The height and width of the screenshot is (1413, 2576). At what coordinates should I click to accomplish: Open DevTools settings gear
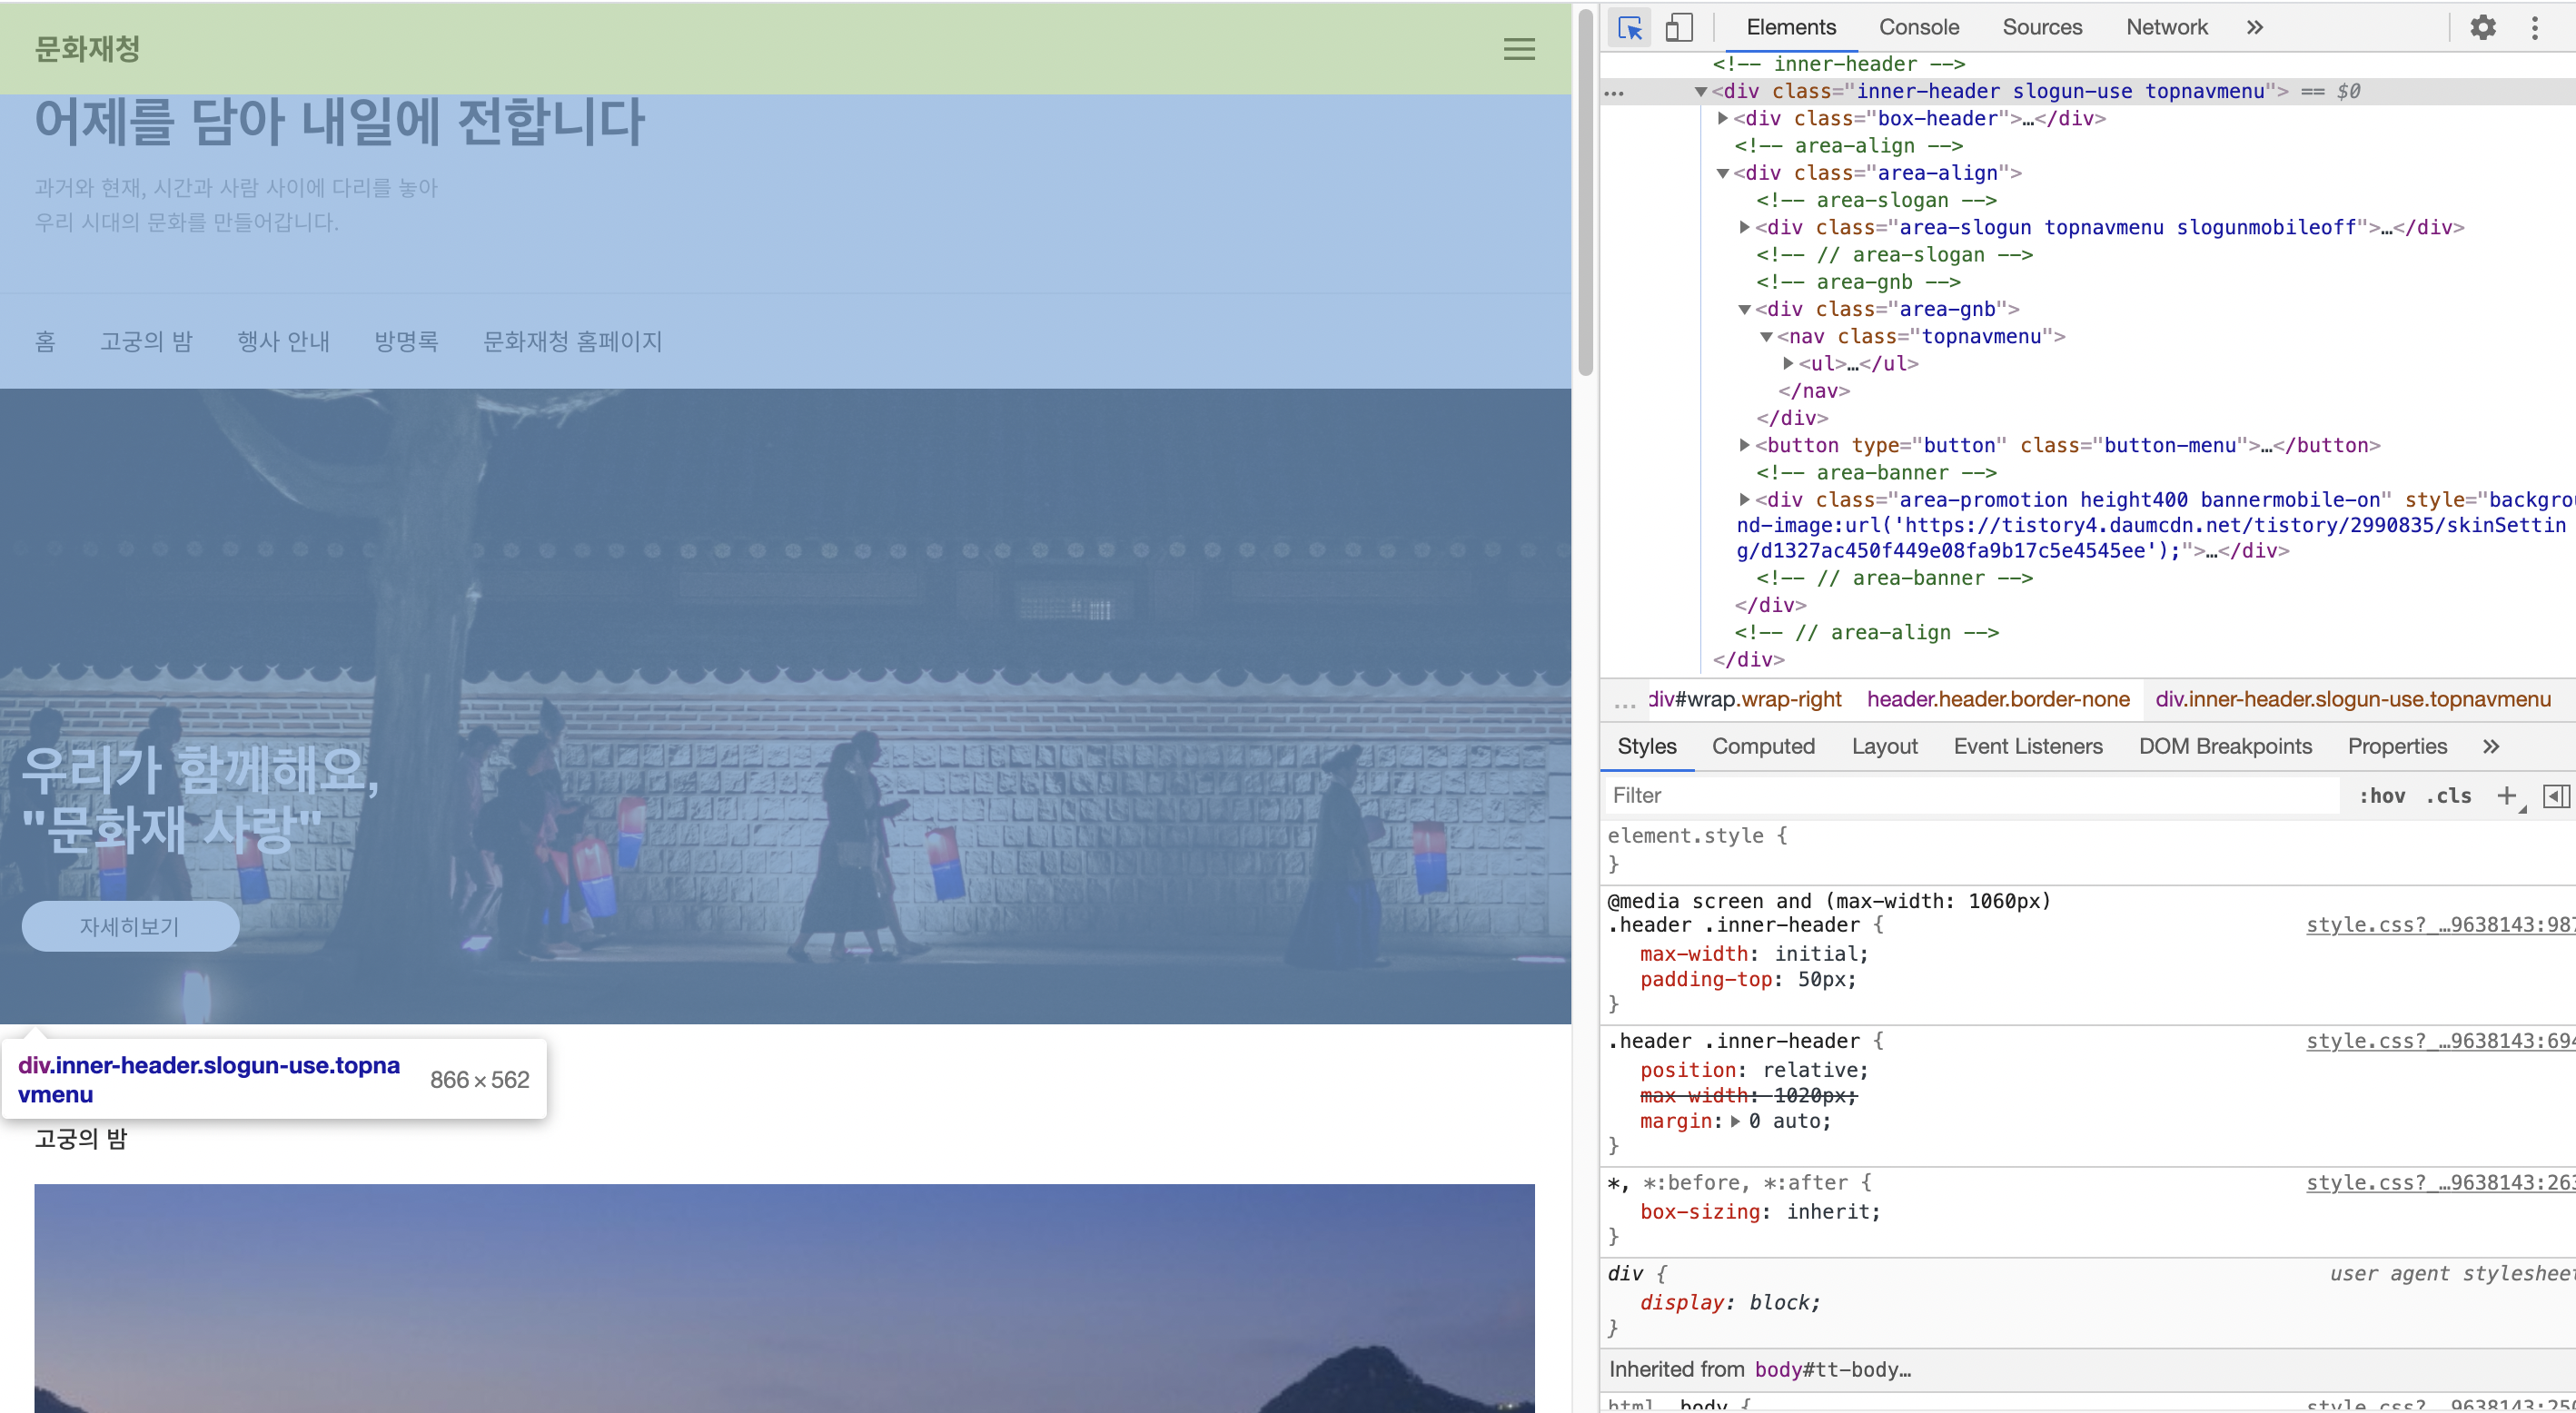coord(2482,28)
